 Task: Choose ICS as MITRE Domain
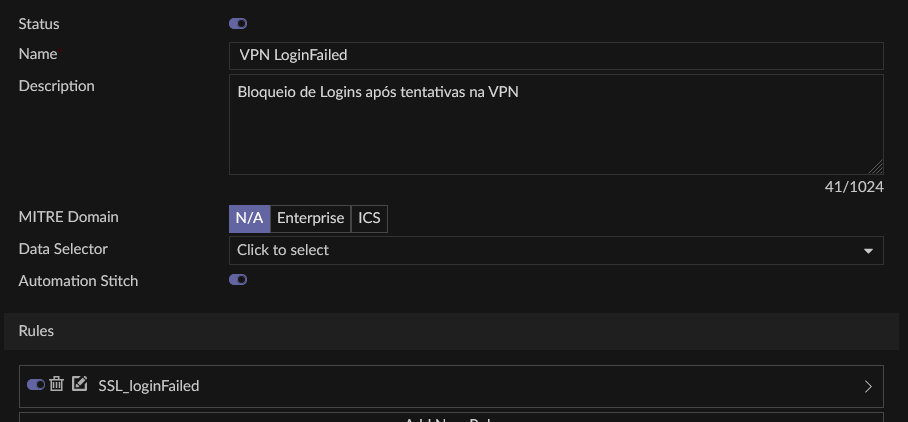(x=369, y=218)
